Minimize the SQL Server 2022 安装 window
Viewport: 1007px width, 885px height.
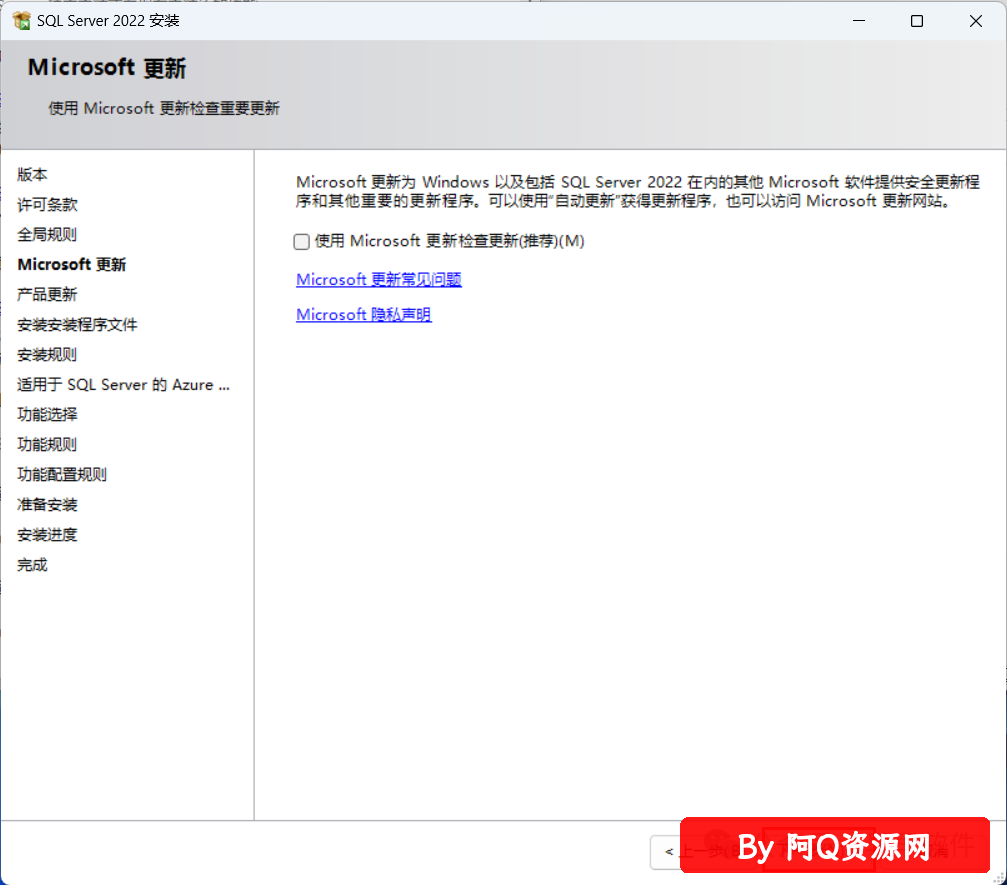coord(859,21)
